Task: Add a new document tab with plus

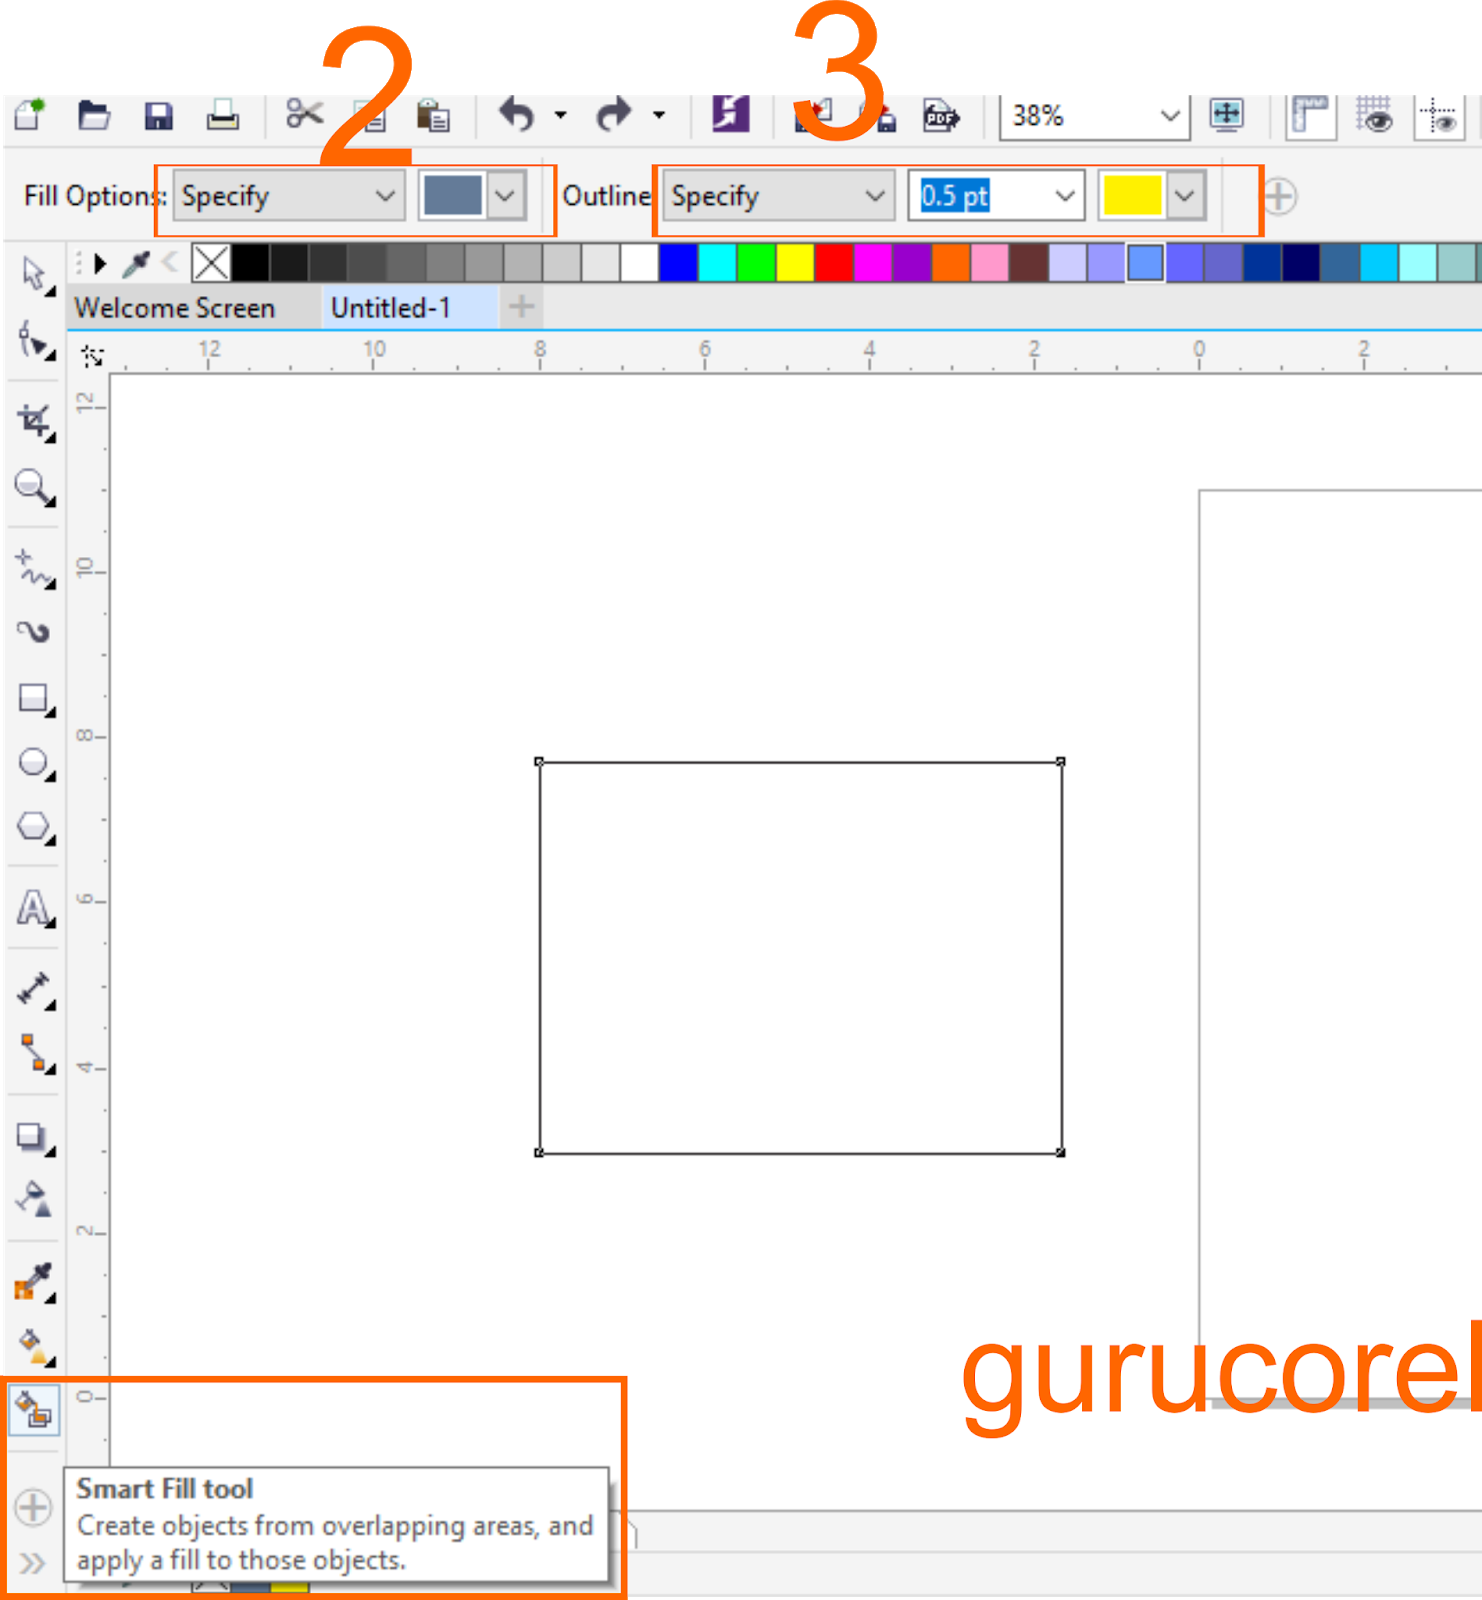Action: pos(521,307)
